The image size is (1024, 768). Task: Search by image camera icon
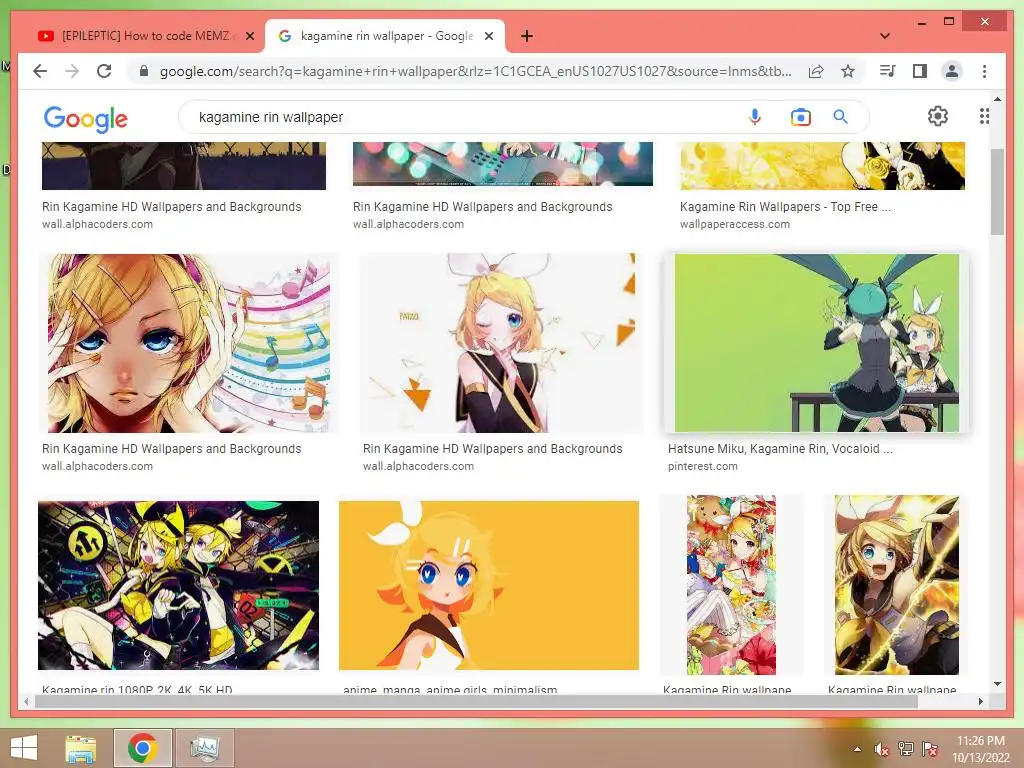tap(800, 117)
